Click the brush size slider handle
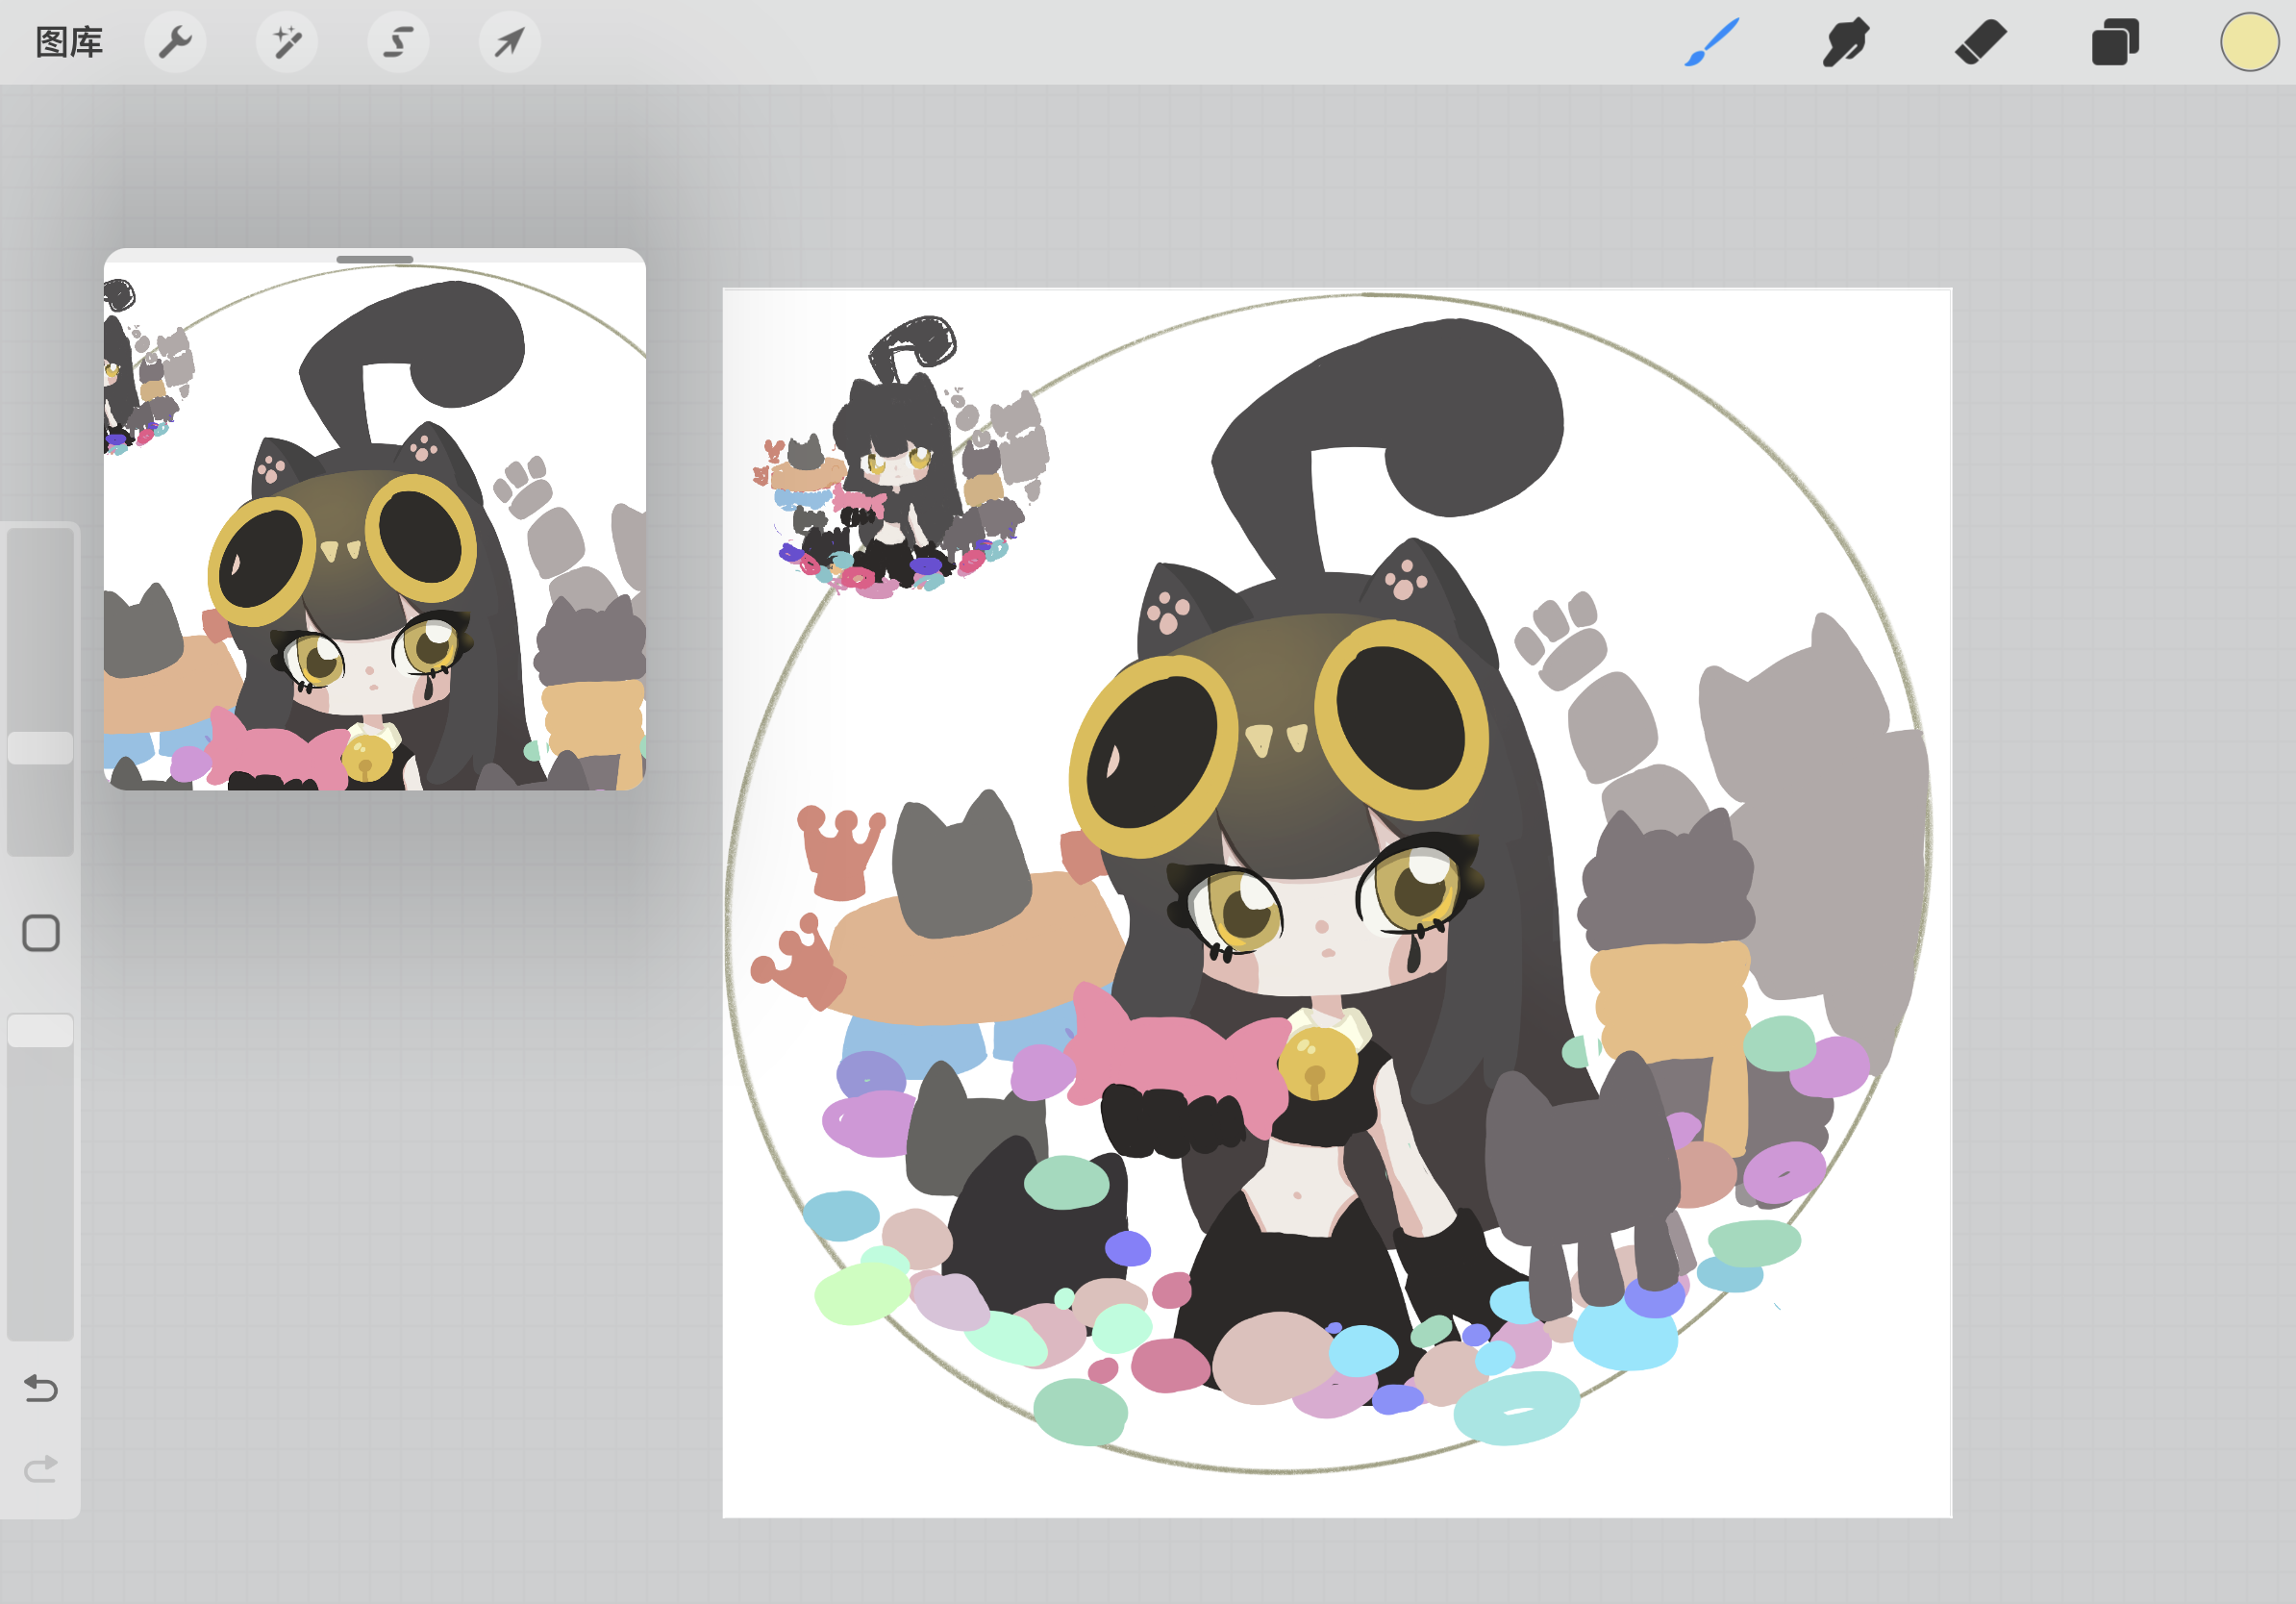2296x1604 pixels. (x=40, y=748)
